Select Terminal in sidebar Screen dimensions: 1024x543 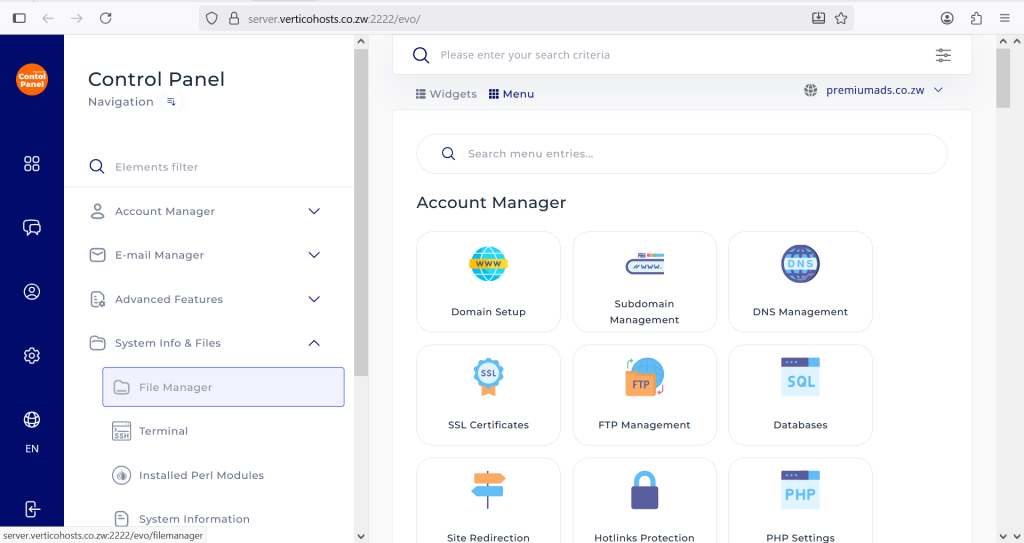click(x=163, y=431)
